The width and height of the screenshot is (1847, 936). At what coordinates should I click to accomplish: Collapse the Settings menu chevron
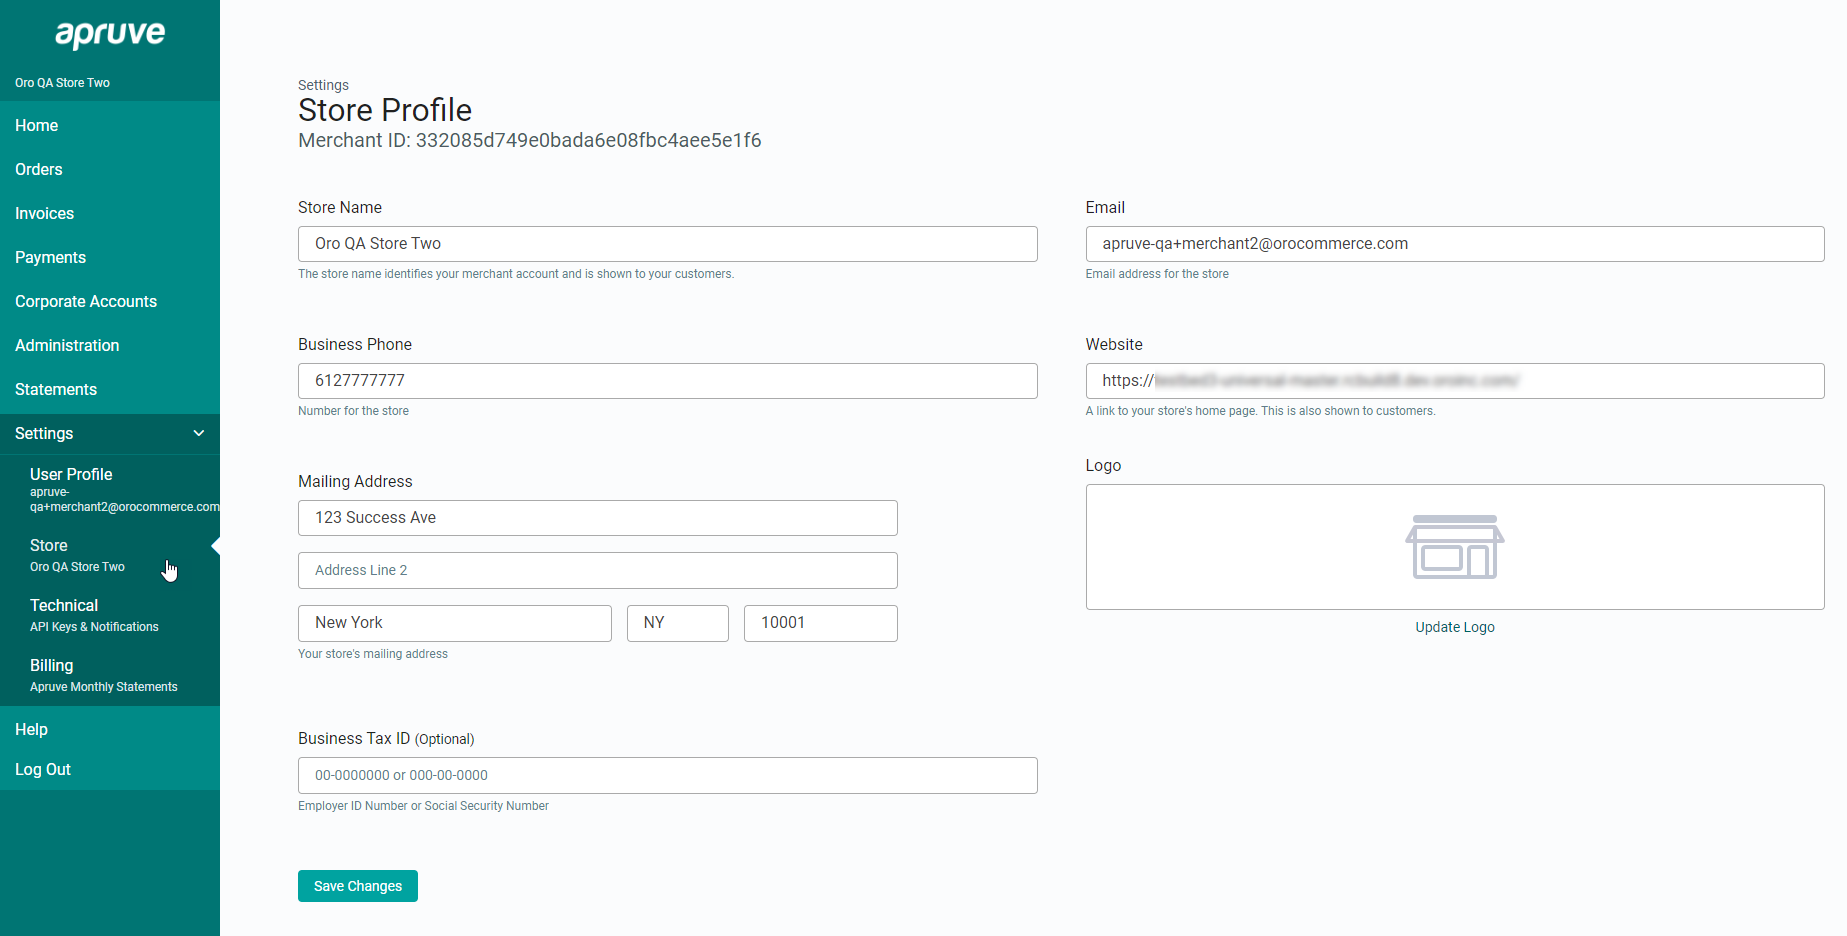point(199,433)
